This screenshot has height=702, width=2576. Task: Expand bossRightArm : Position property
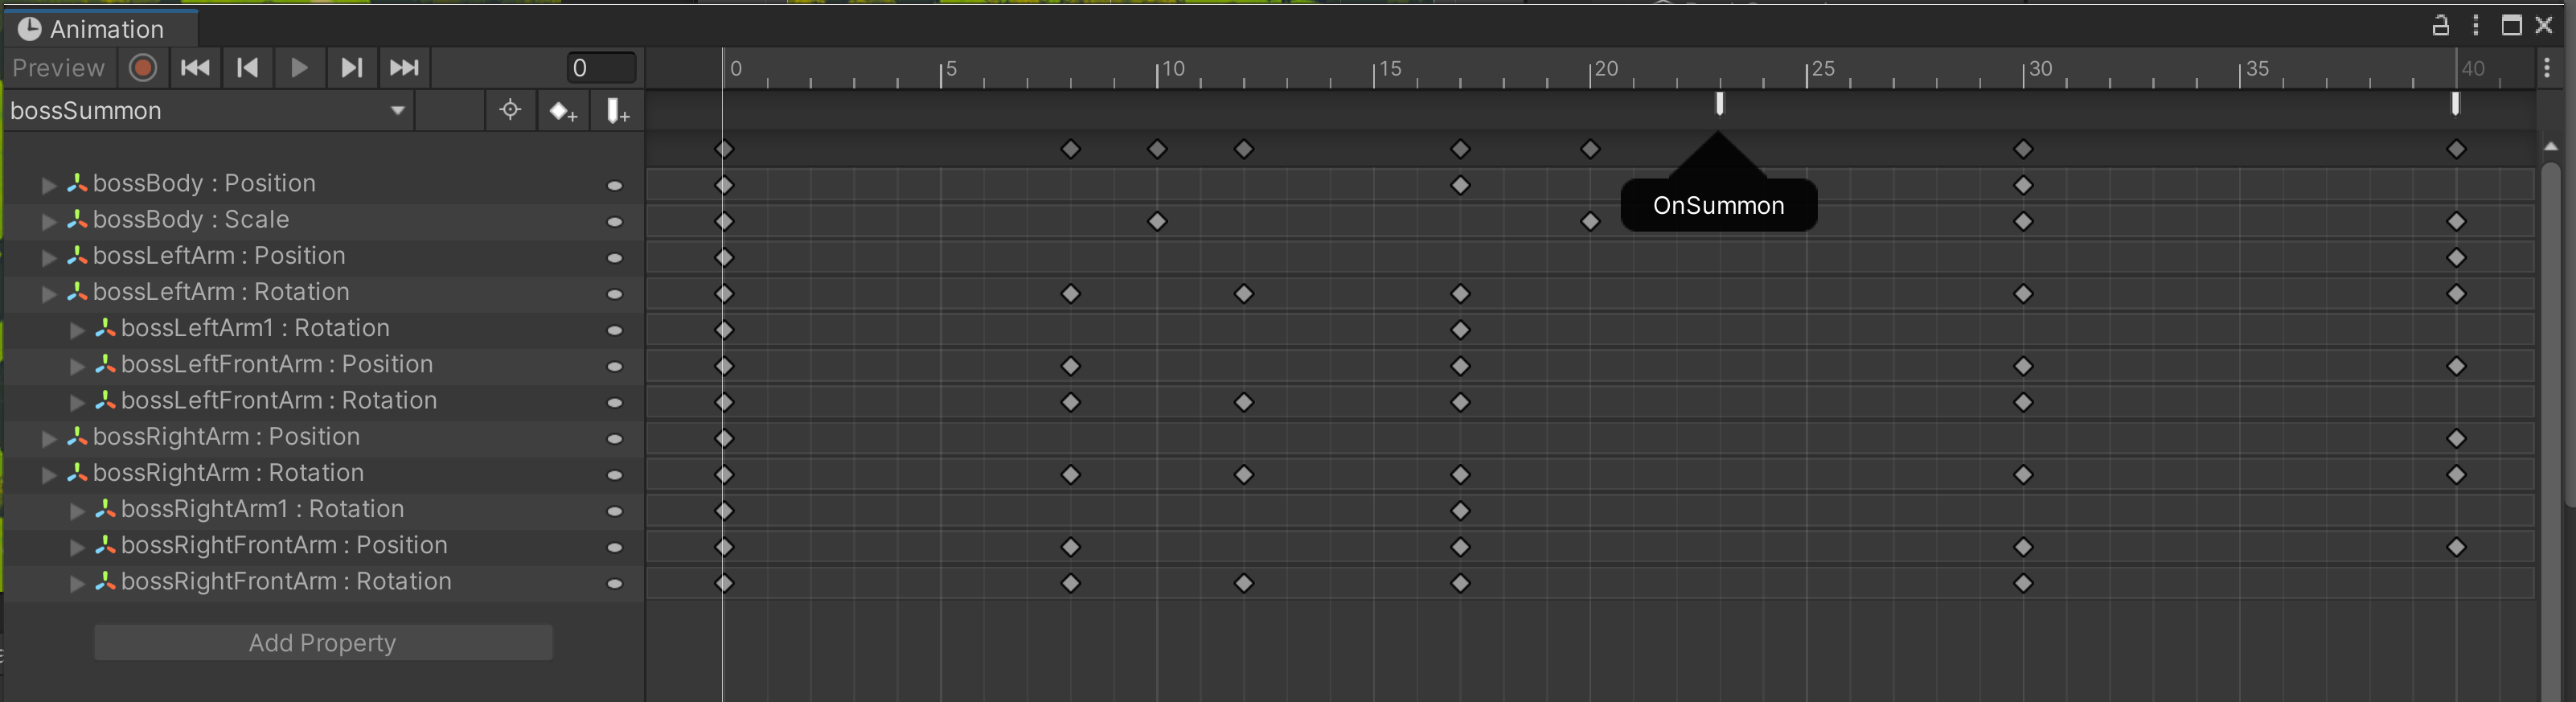click(48, 438)
